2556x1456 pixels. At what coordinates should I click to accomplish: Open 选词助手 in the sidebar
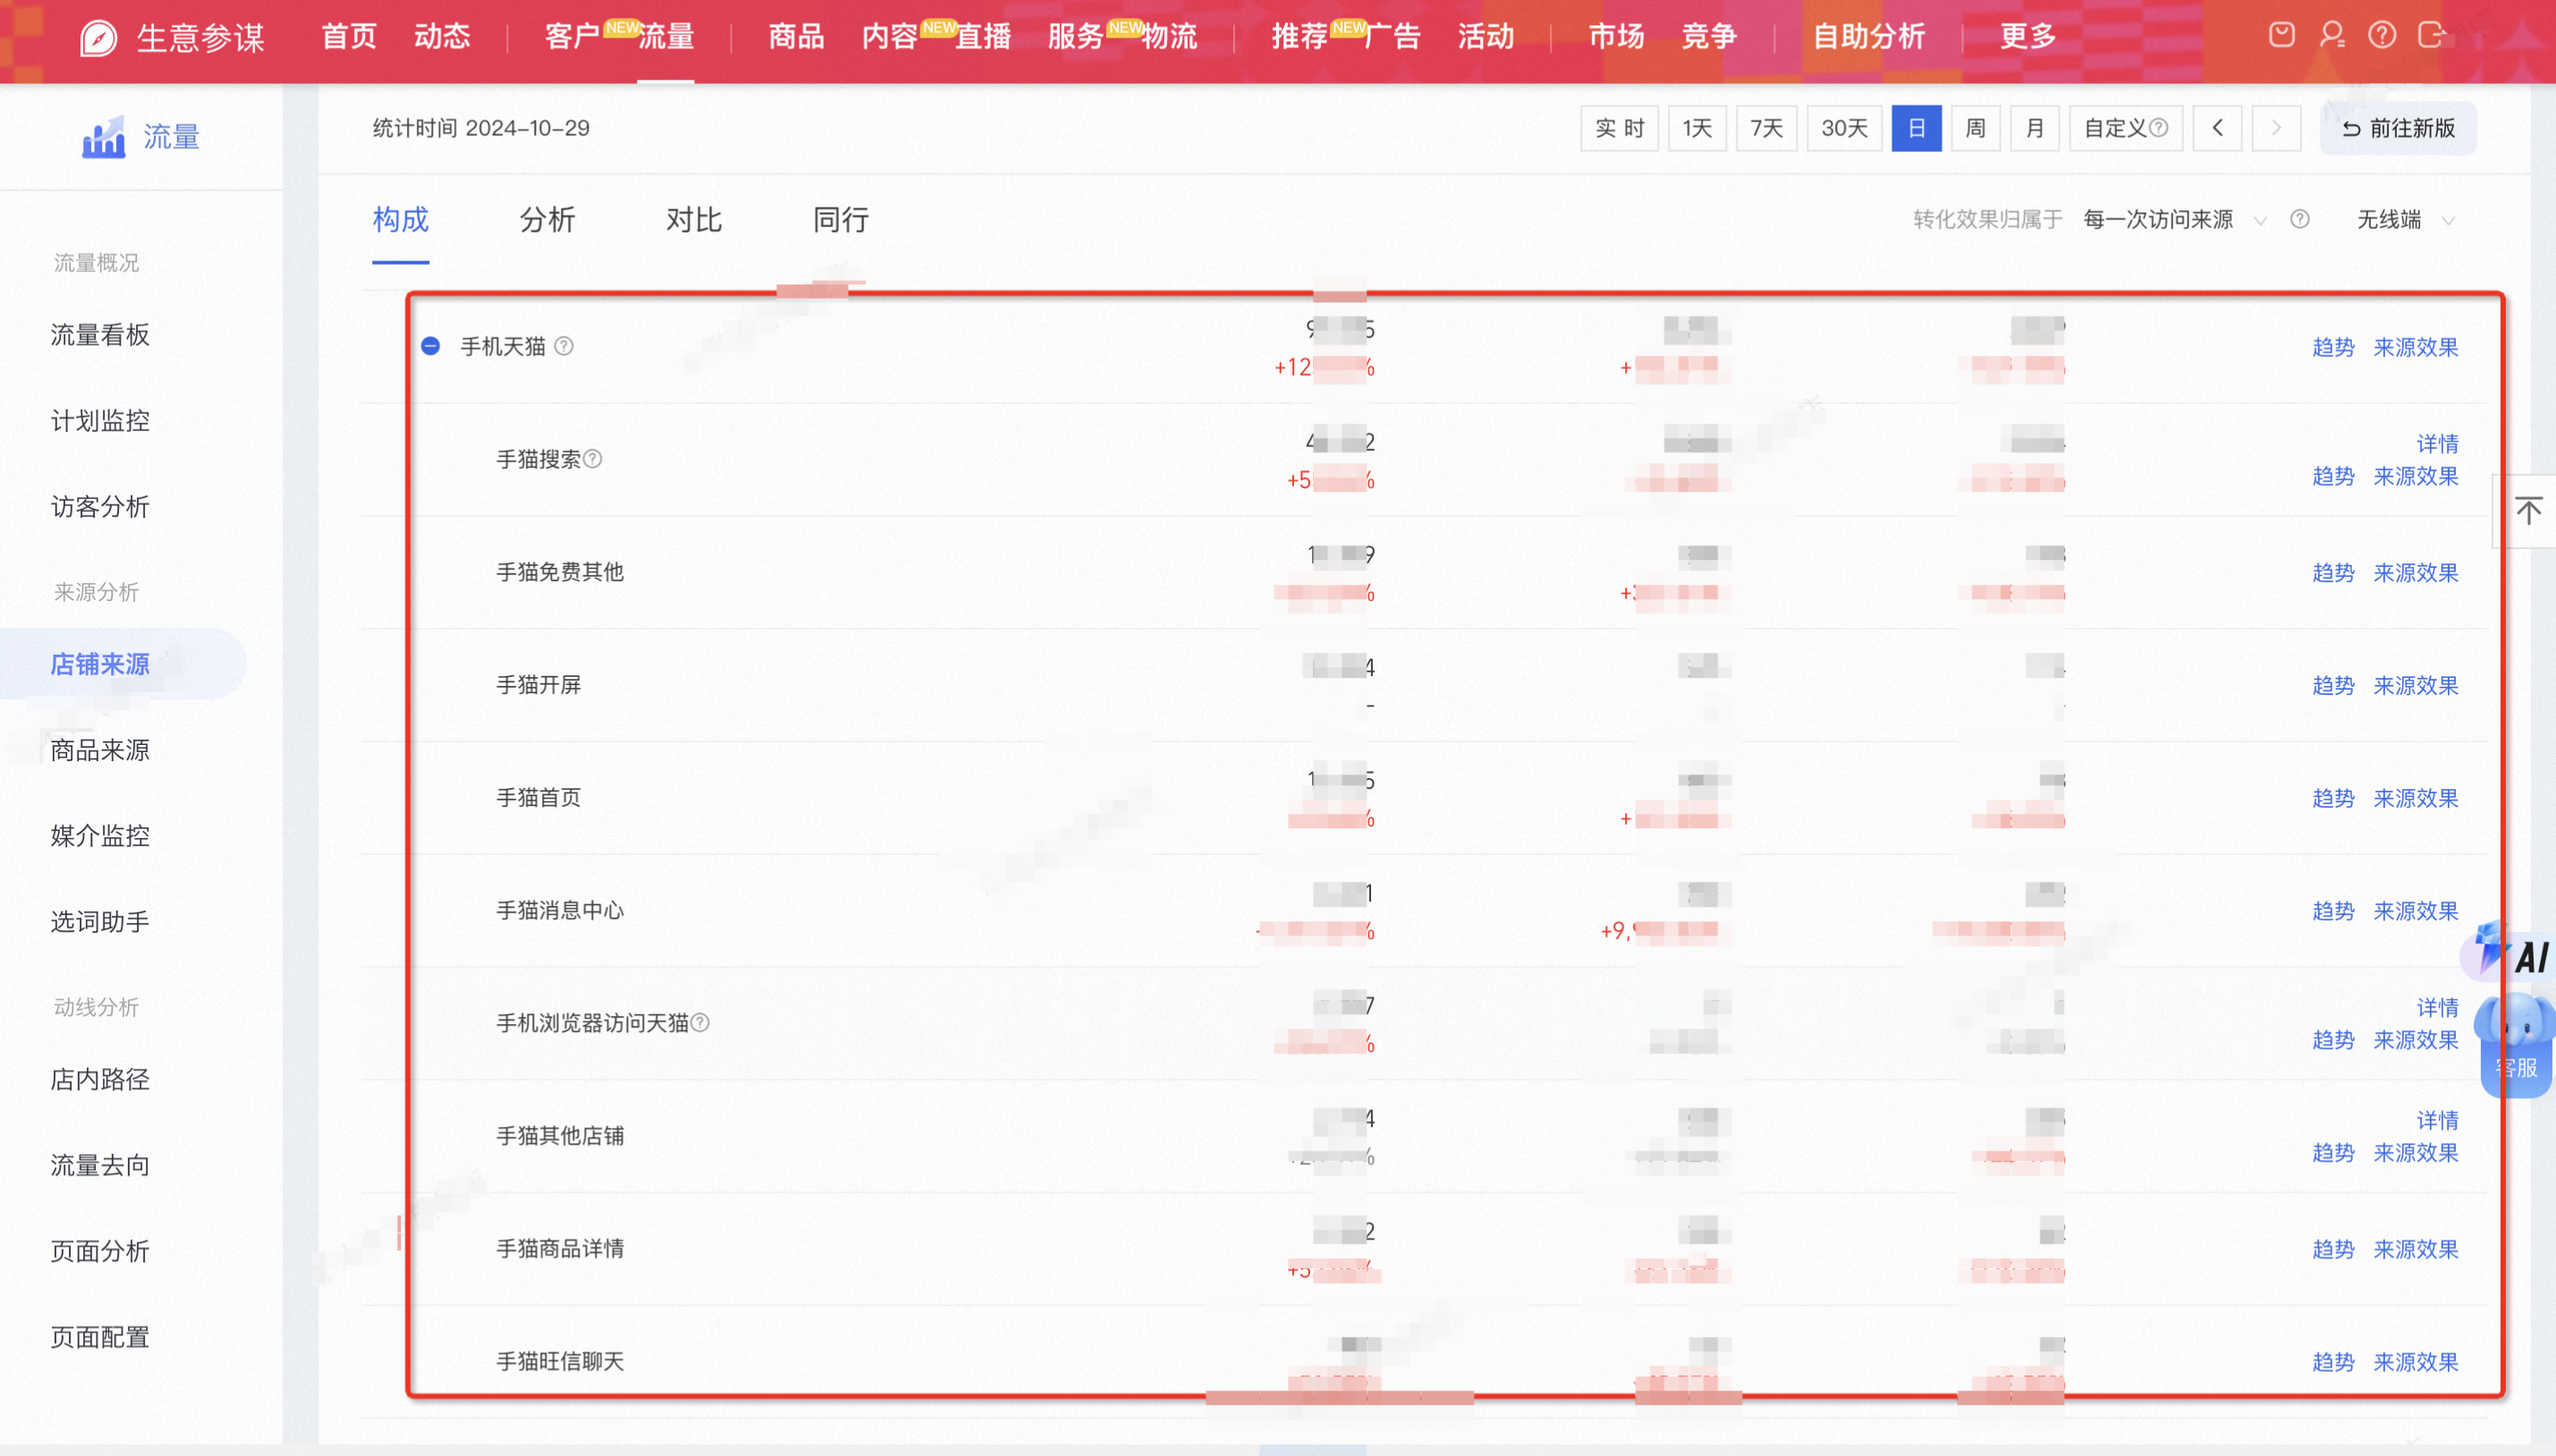100,922
